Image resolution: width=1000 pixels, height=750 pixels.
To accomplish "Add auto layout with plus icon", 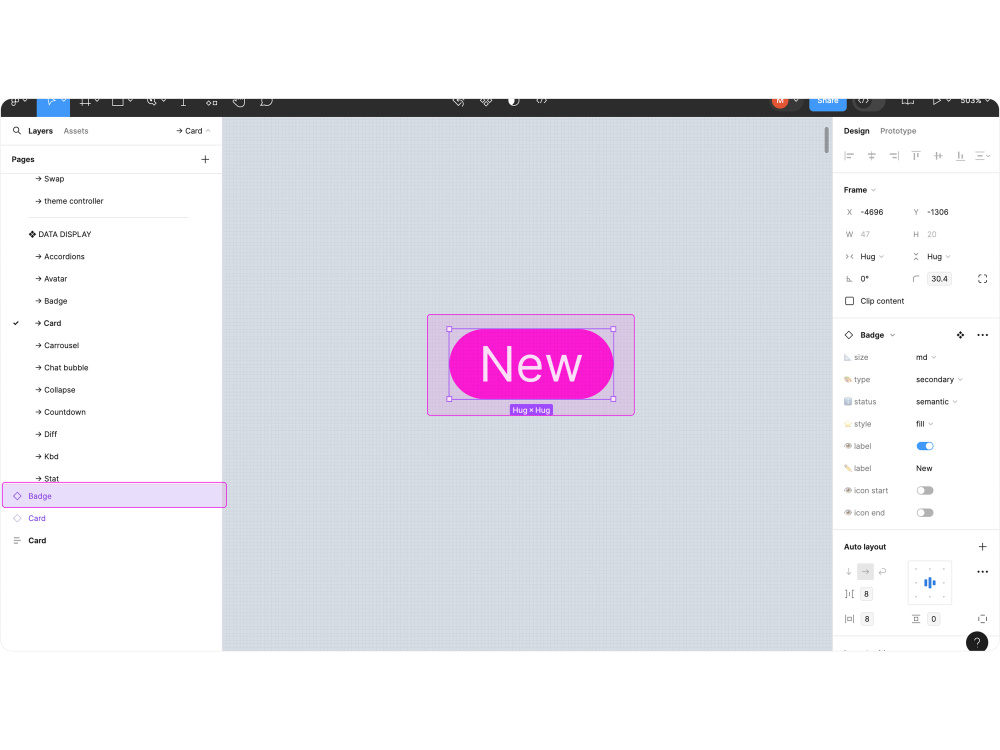I will click(982, 547).
